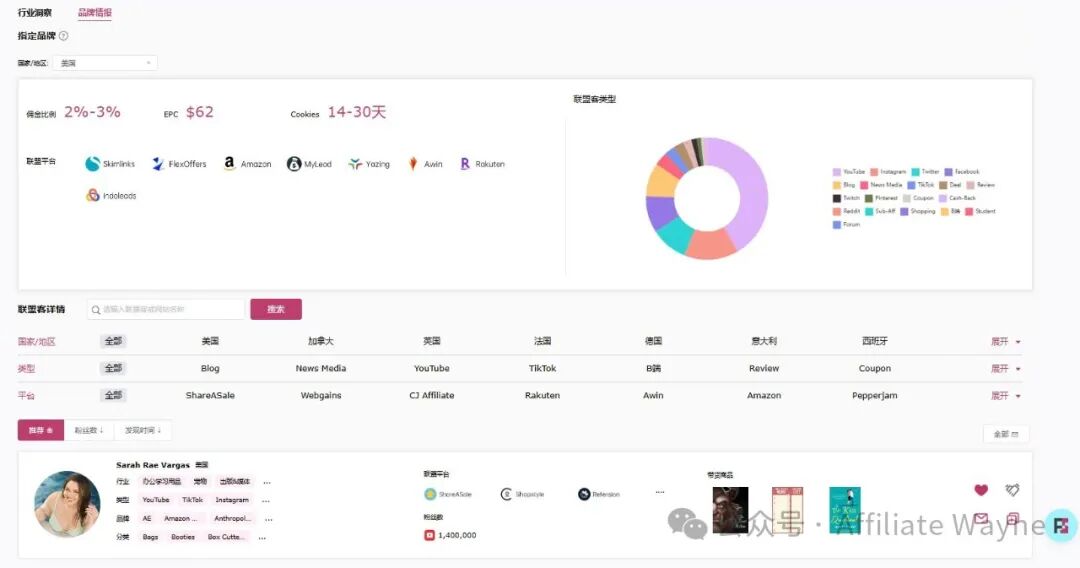Filter by News Media in the 类型 row
The height and width of the screenshot is (568, 1080).
point(321,368)
